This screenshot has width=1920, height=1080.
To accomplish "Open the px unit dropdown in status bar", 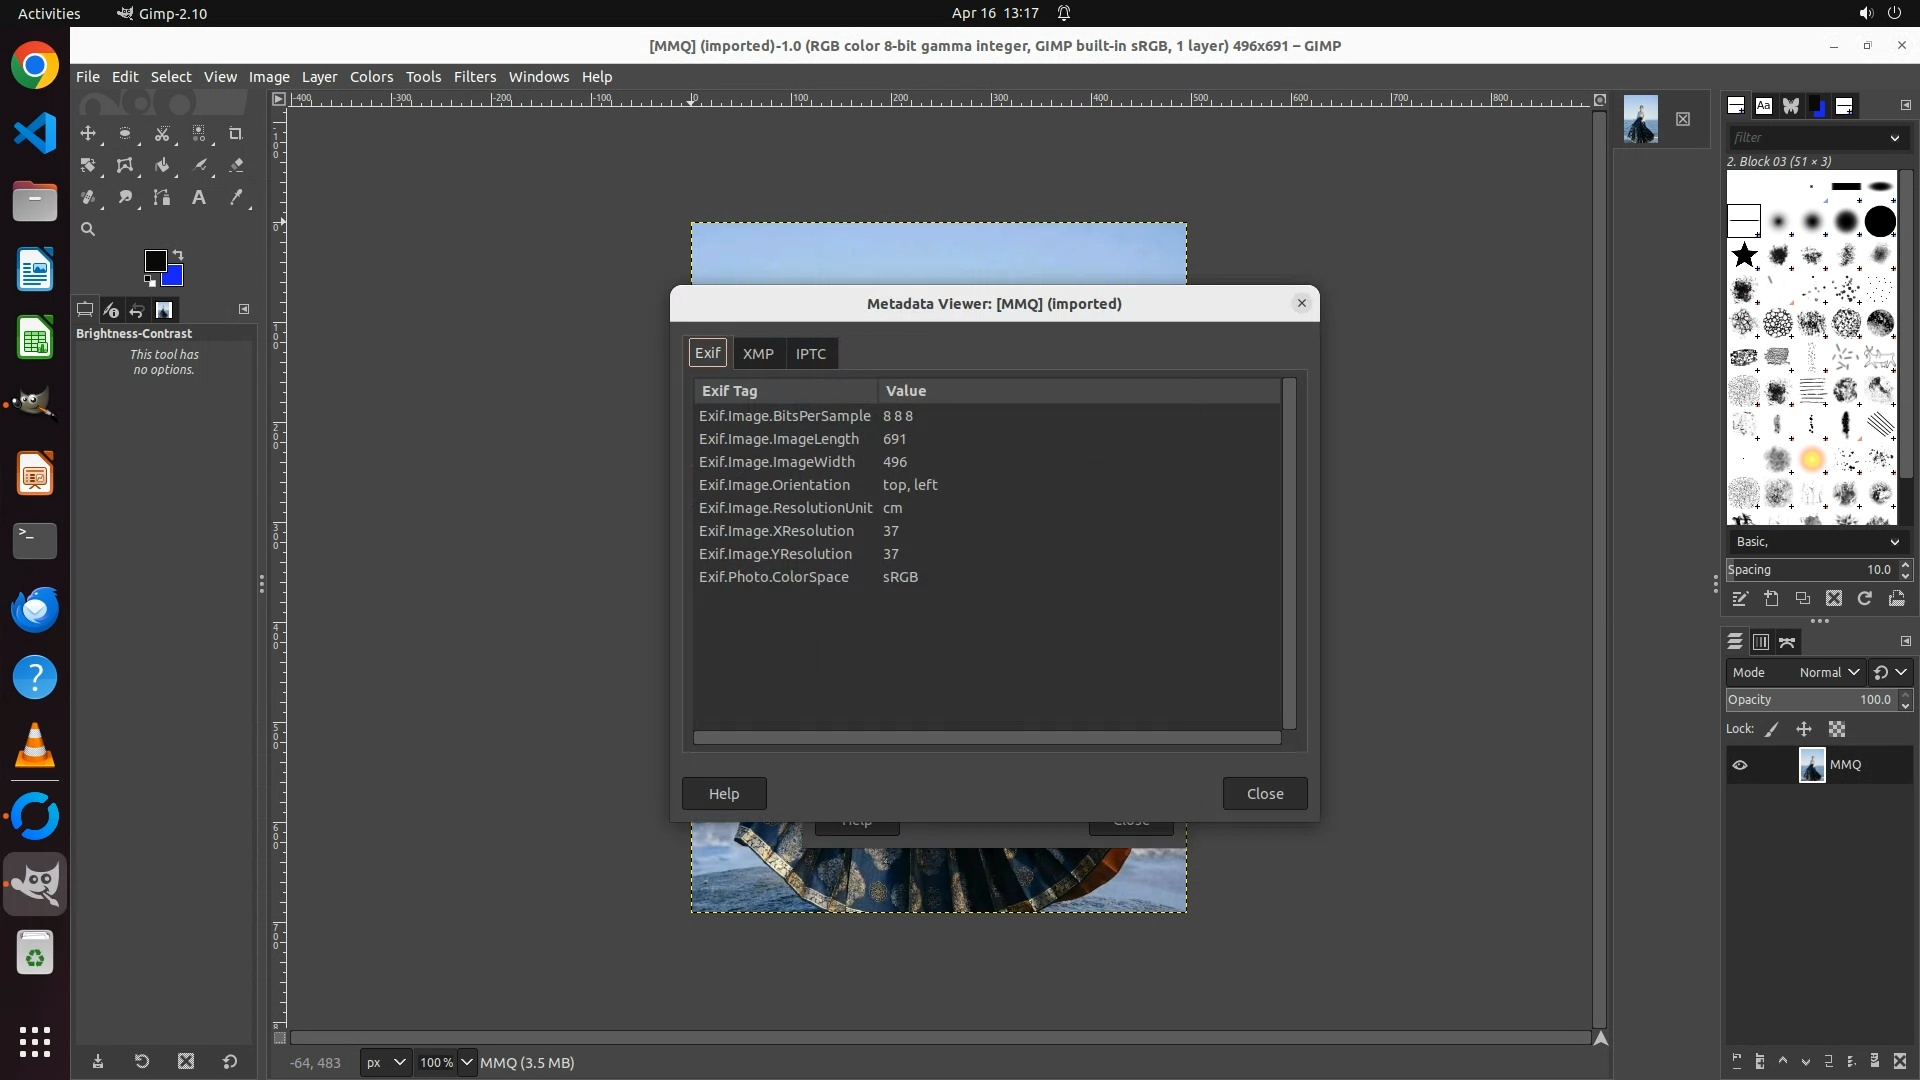I will (x=385, y=1063).
